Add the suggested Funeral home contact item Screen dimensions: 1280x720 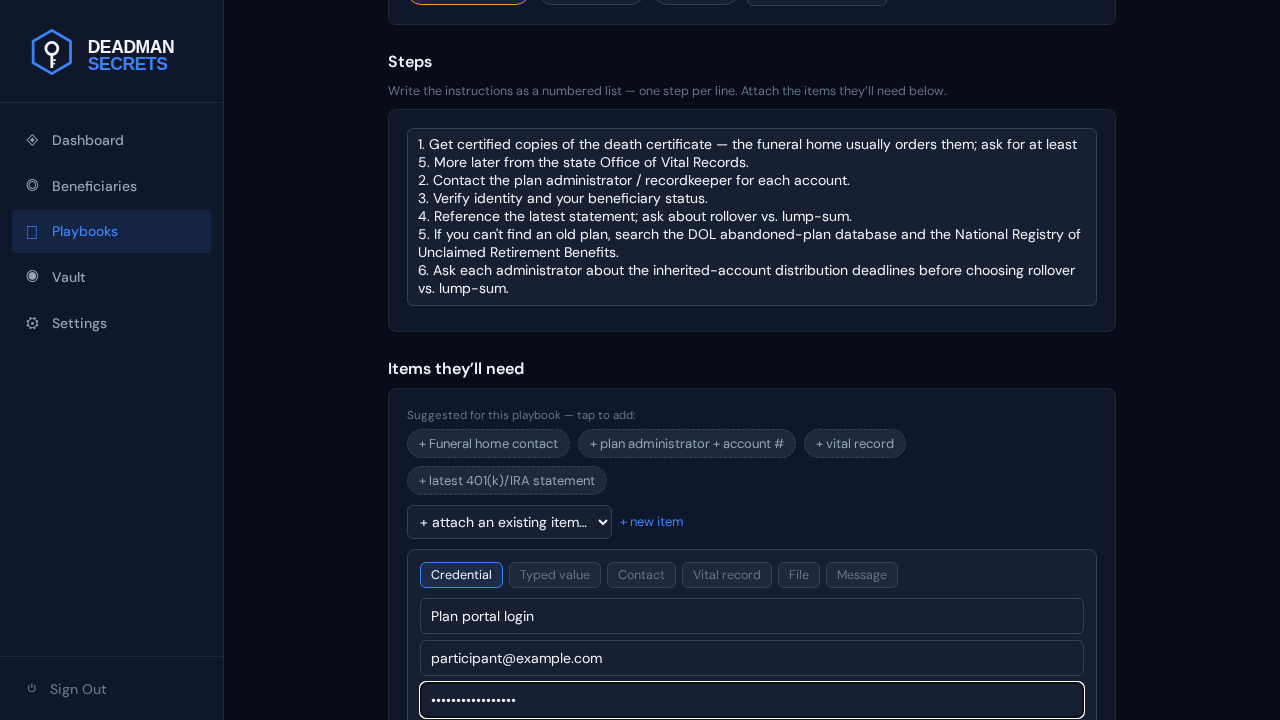point(488,444)
